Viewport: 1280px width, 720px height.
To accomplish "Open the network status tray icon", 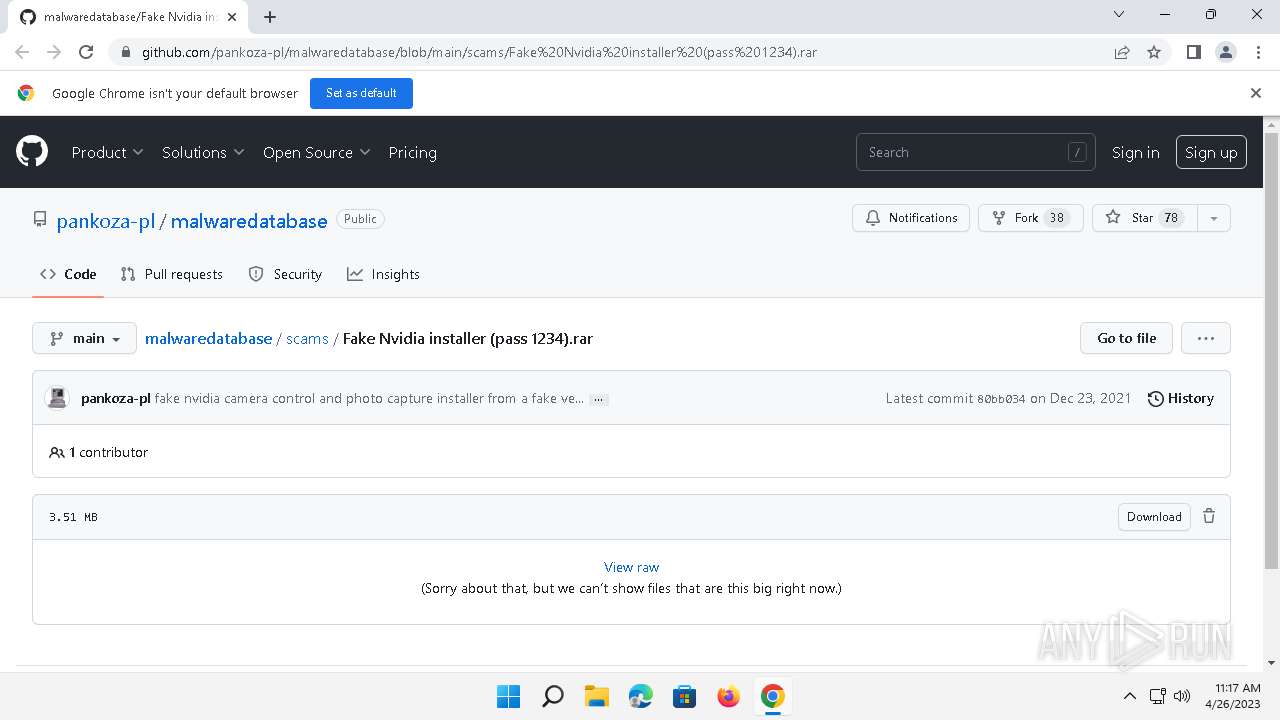I will point(1157,696).
